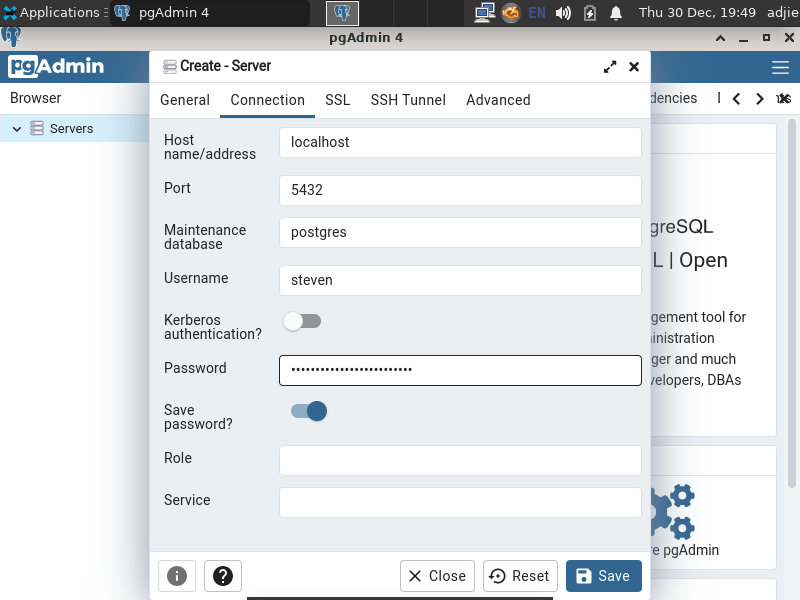
Task: Open the SSL tab
Action: point(338,100)
